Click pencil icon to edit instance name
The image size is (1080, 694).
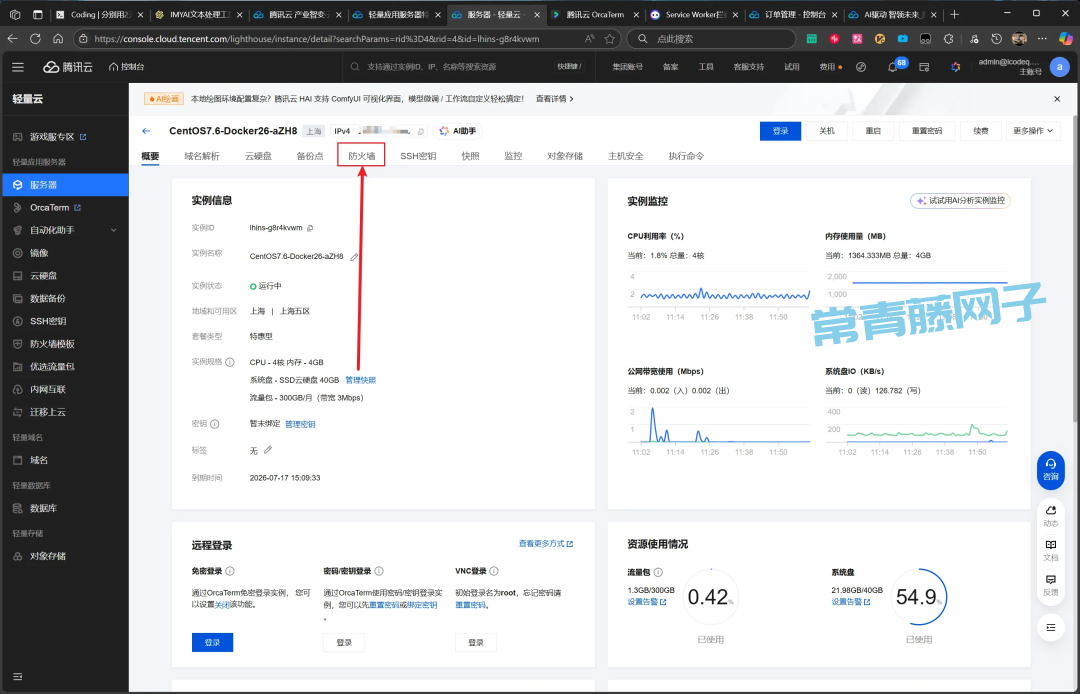pos(354,257)
